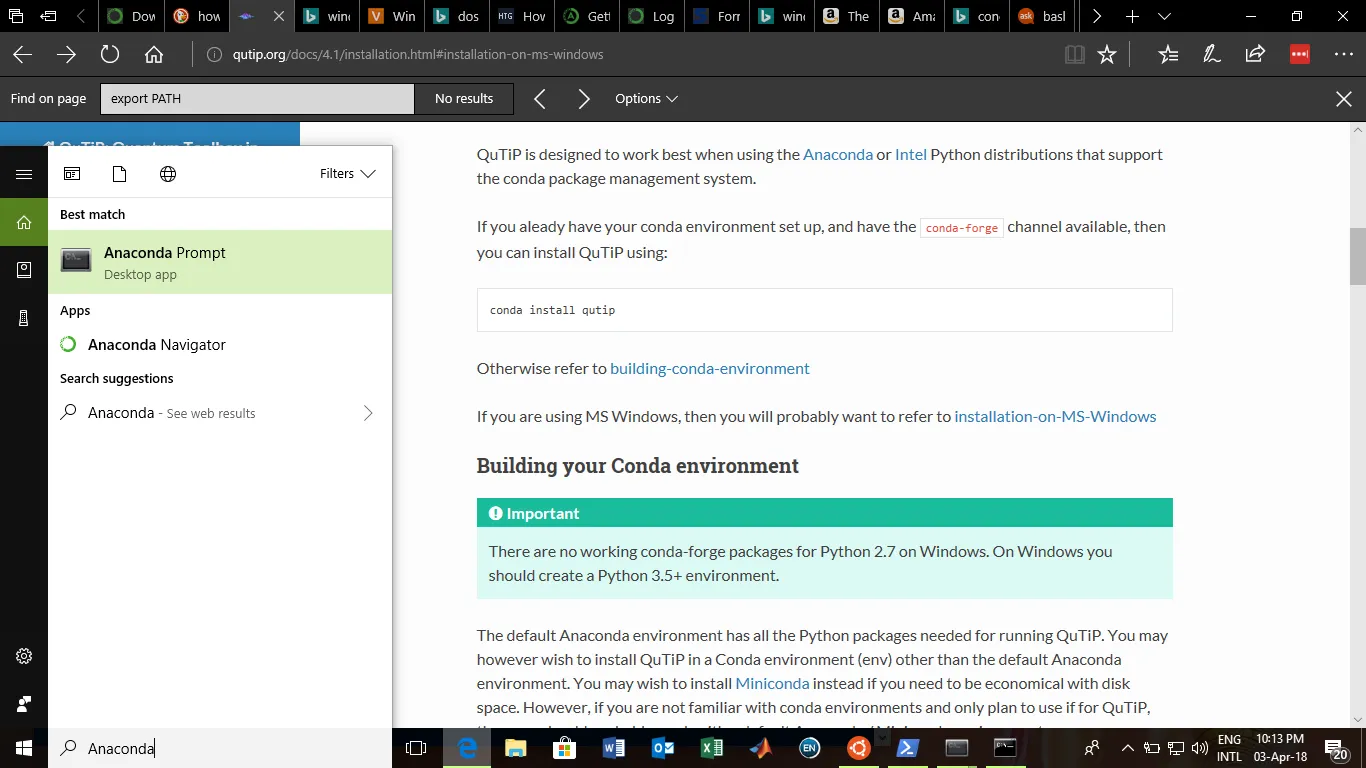Open Ubuntu from the taskbar
The image size is (1366, 768).
(x=858, y=748)
